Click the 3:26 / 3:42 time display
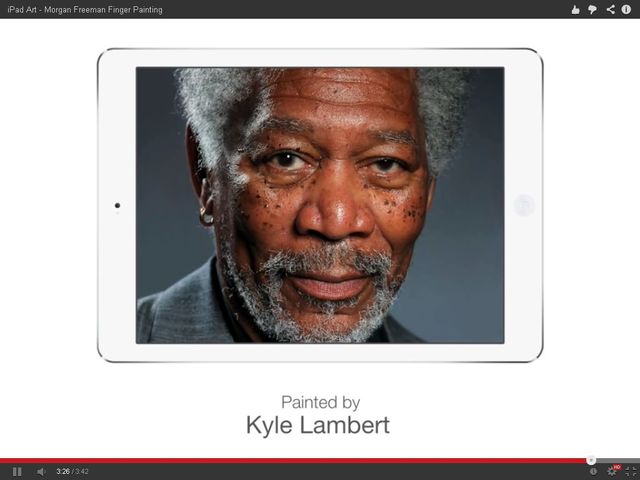Viewport: 640px width, 480px height. 72,472
